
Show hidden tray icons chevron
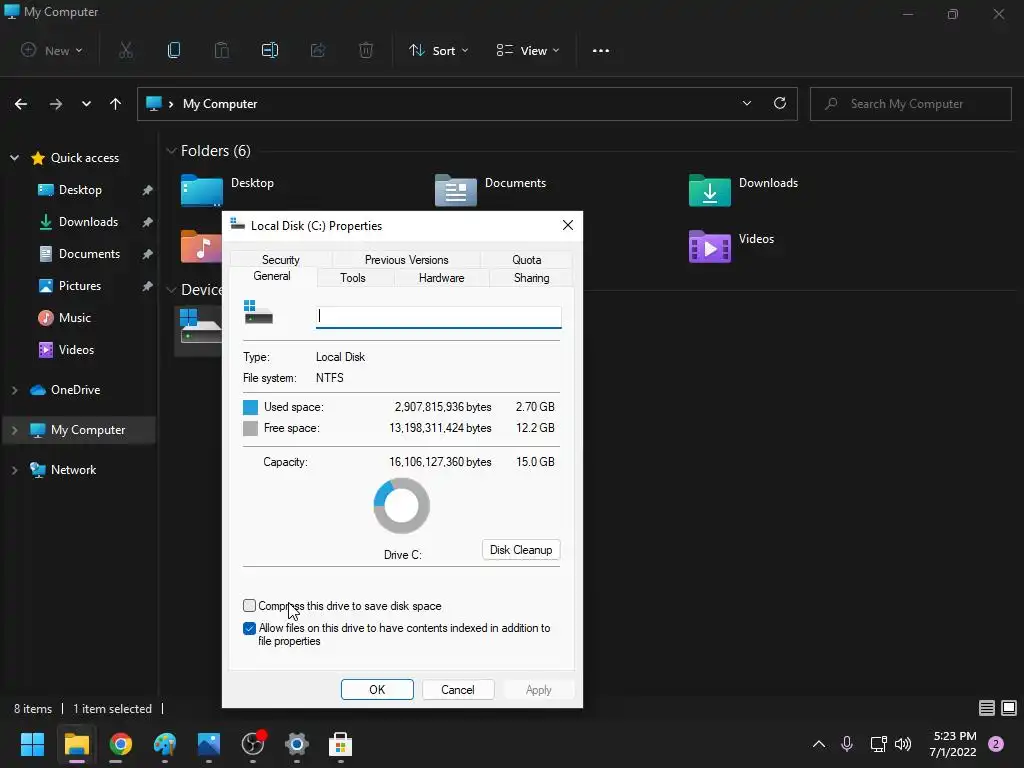pyautogui.click(x=818, y=744)
